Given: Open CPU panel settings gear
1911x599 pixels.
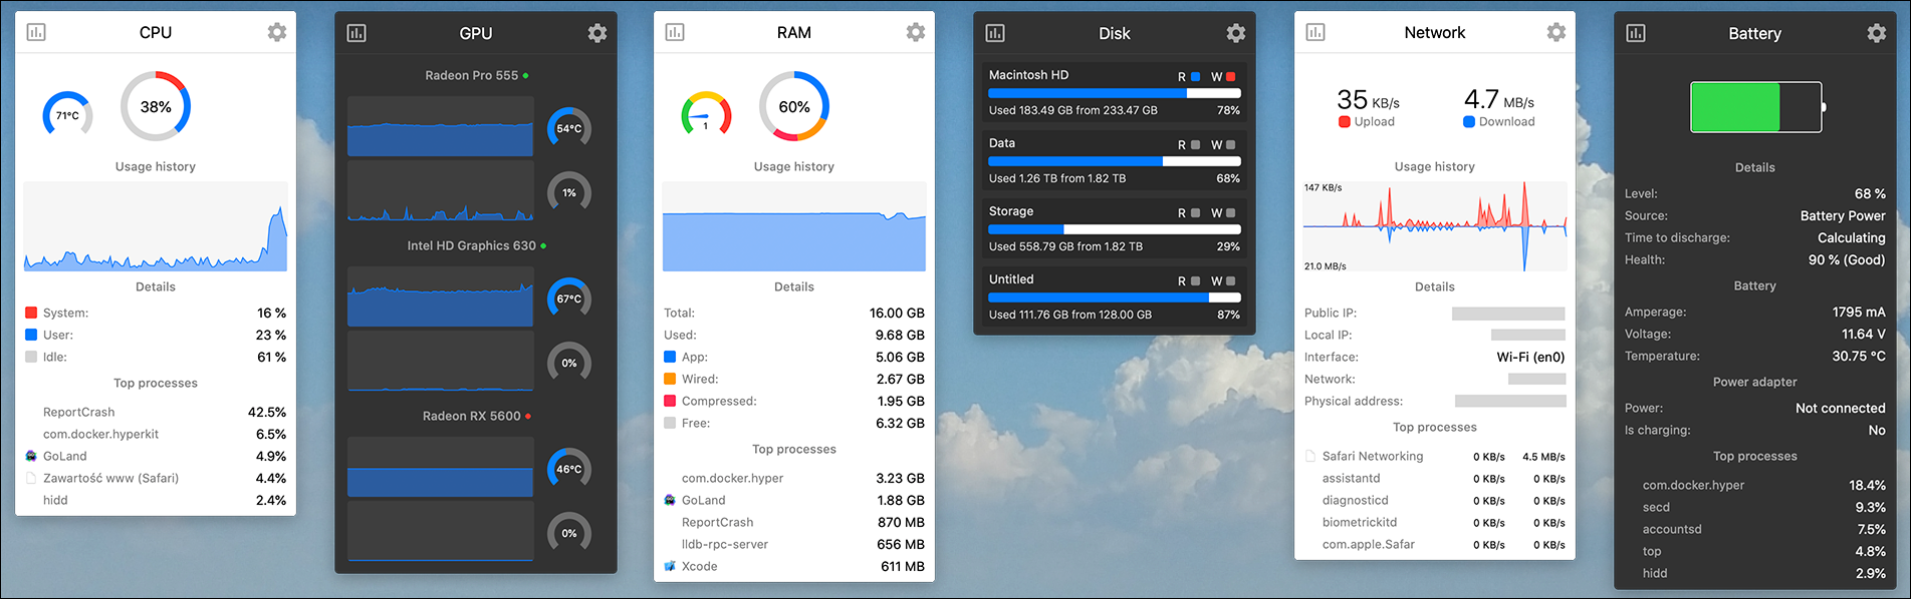Looking at the screenshot, I should tap(277, 32).
